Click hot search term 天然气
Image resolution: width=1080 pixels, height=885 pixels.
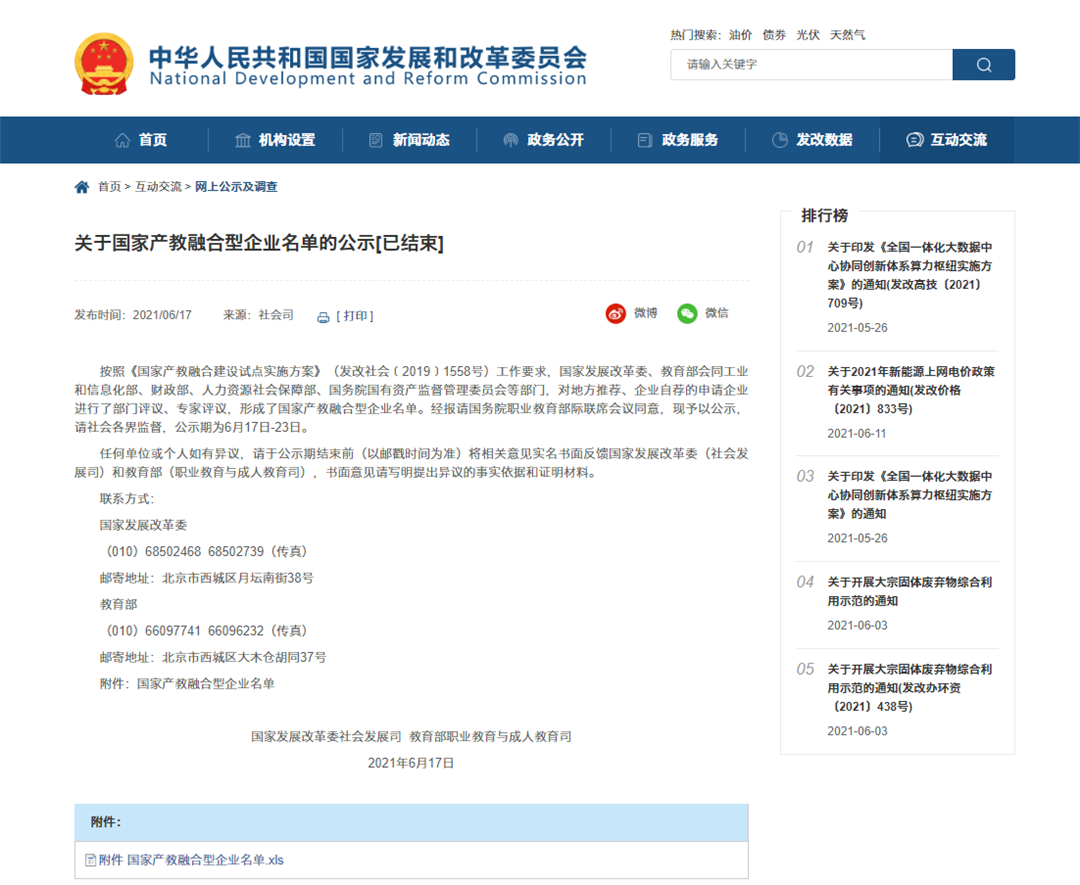pos(847,35)
